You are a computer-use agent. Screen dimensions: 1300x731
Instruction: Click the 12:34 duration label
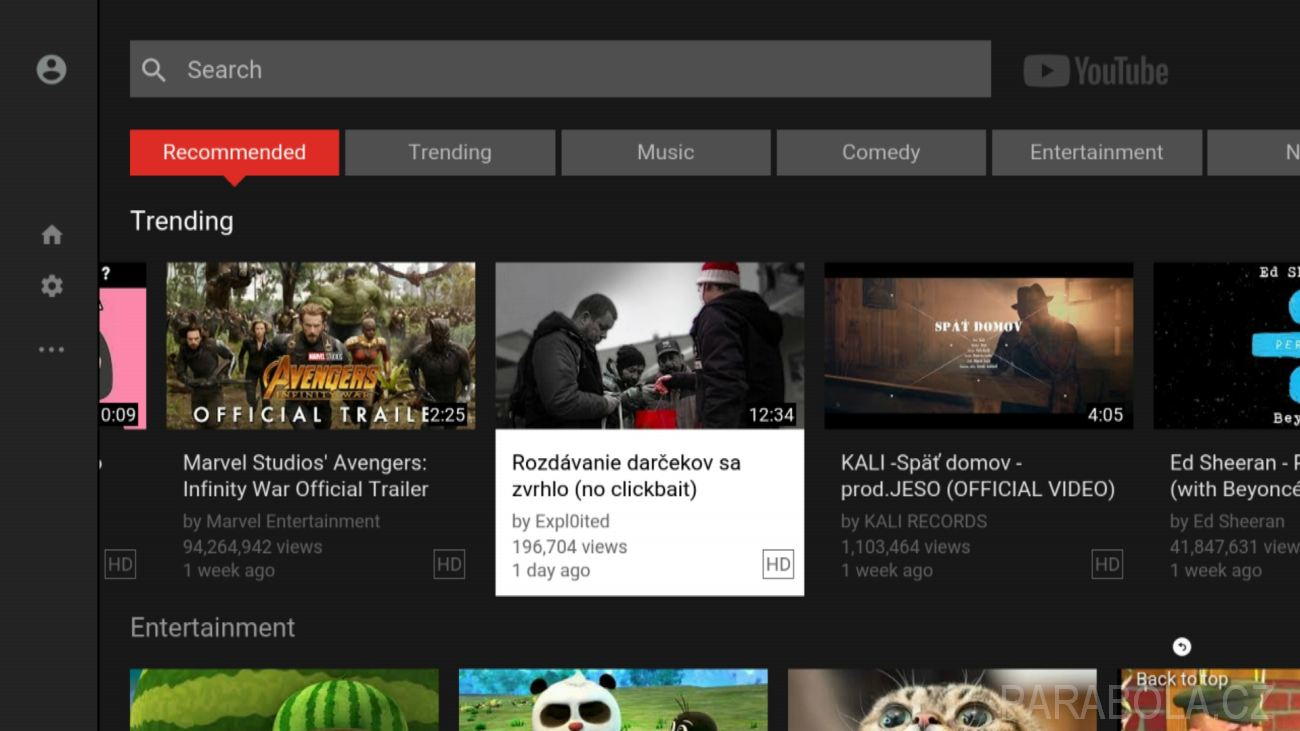pyautogui.click(x=772, y=414)
